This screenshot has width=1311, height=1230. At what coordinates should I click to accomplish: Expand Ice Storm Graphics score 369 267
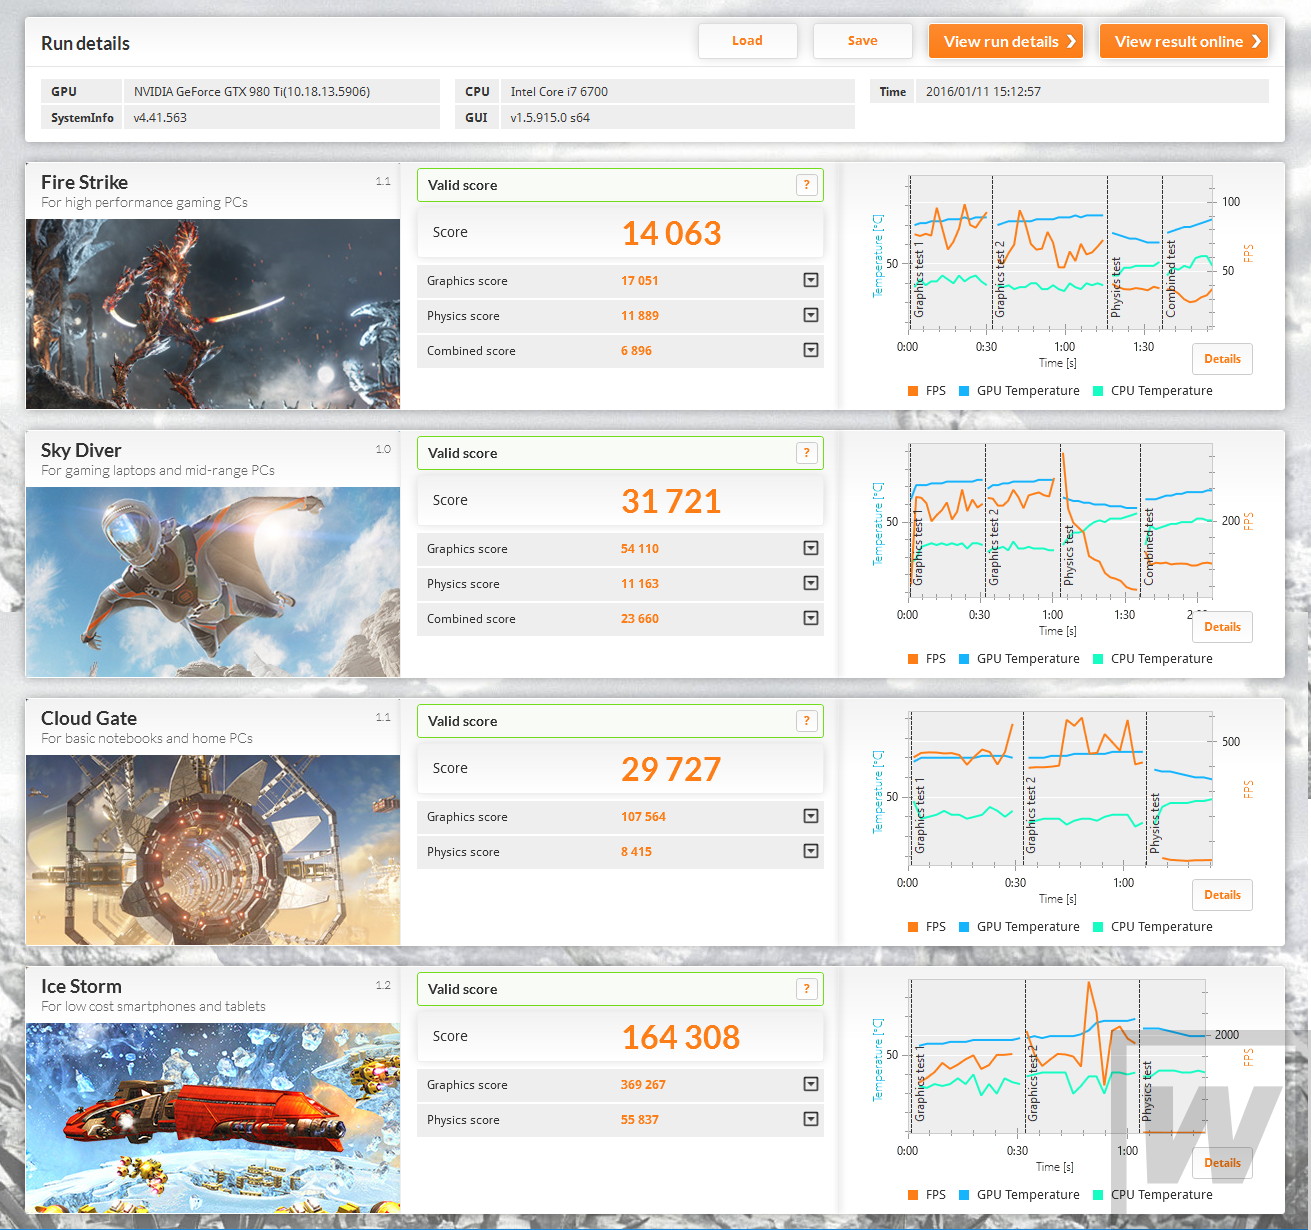pyautogui.click(x=811, y=1084)
